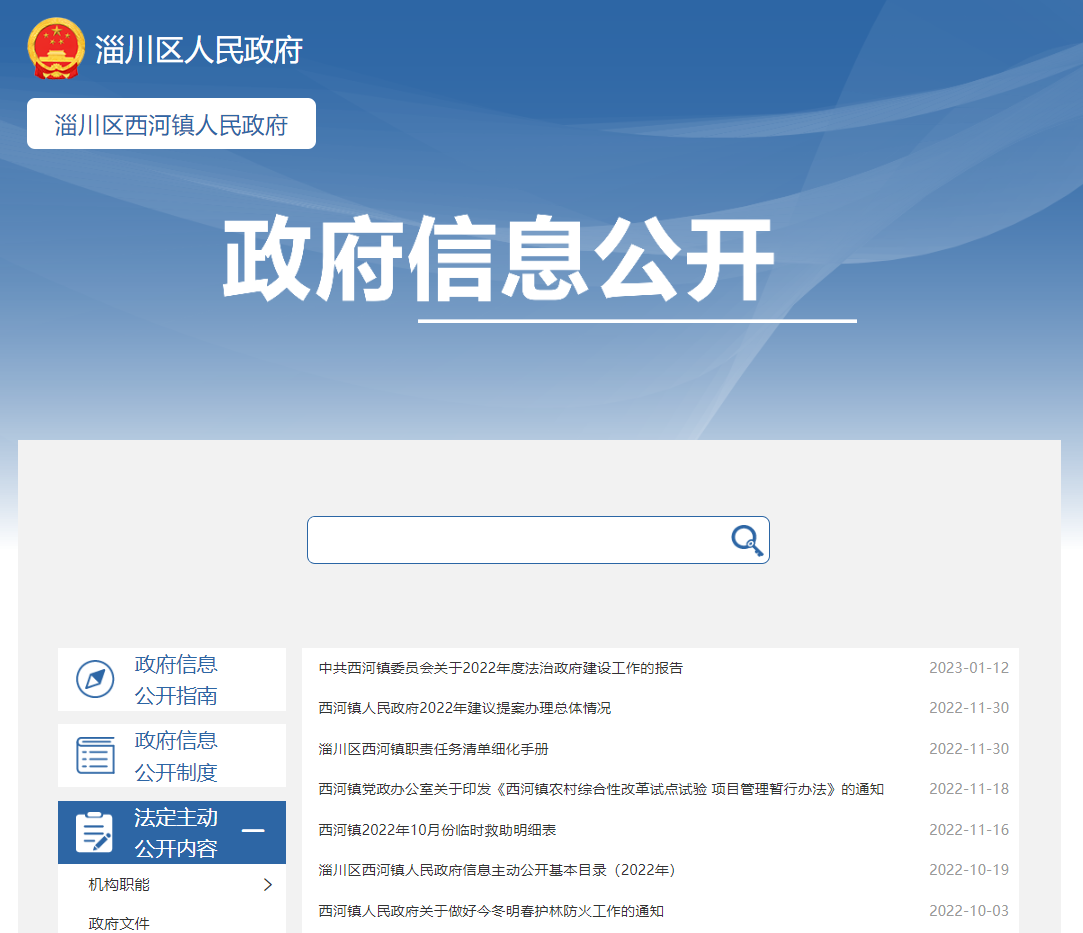Click the list icon for disclosure system
The image size is (1083, 933).
(96, 756)
